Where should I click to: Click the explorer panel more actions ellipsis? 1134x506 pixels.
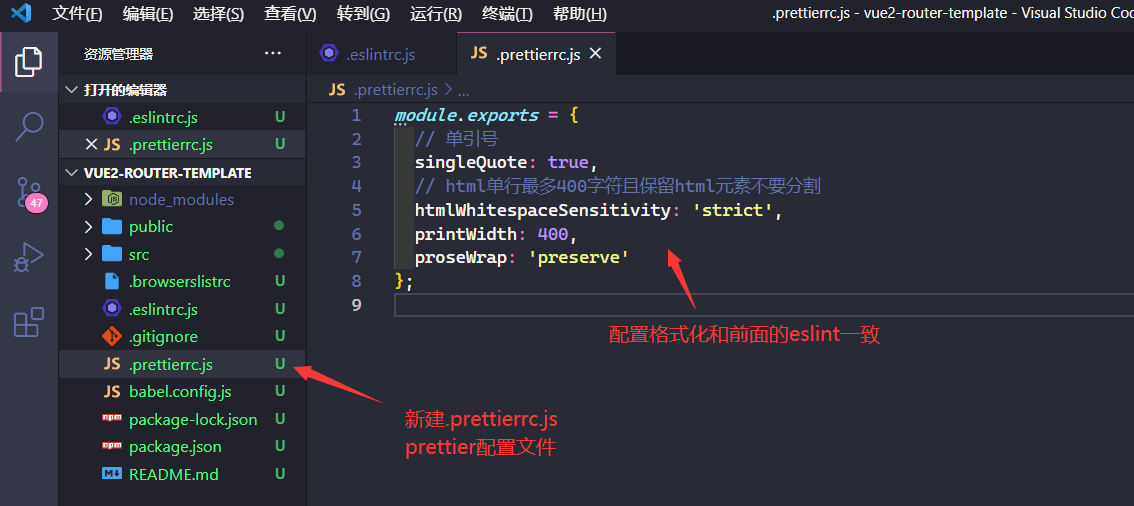point(272,54)
